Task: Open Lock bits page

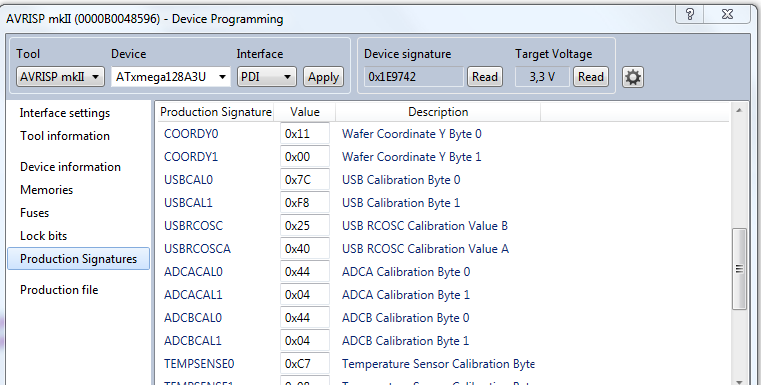Action: pyautogui.click(x=44, y=236)
